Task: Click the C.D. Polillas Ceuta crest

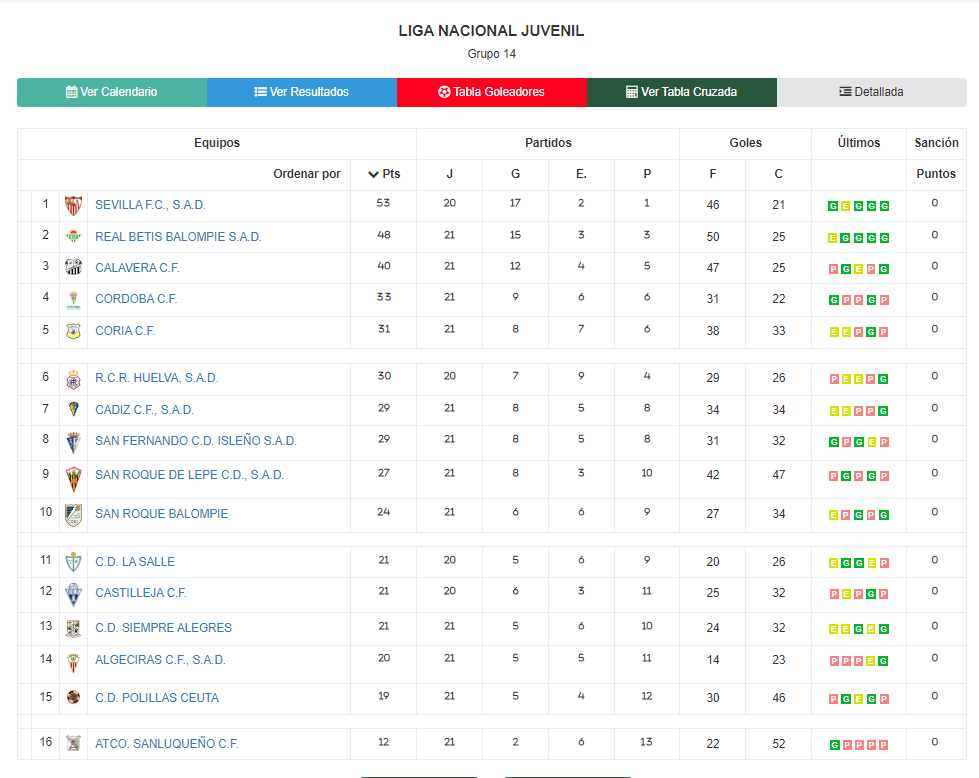Action: tap(74, 697)
